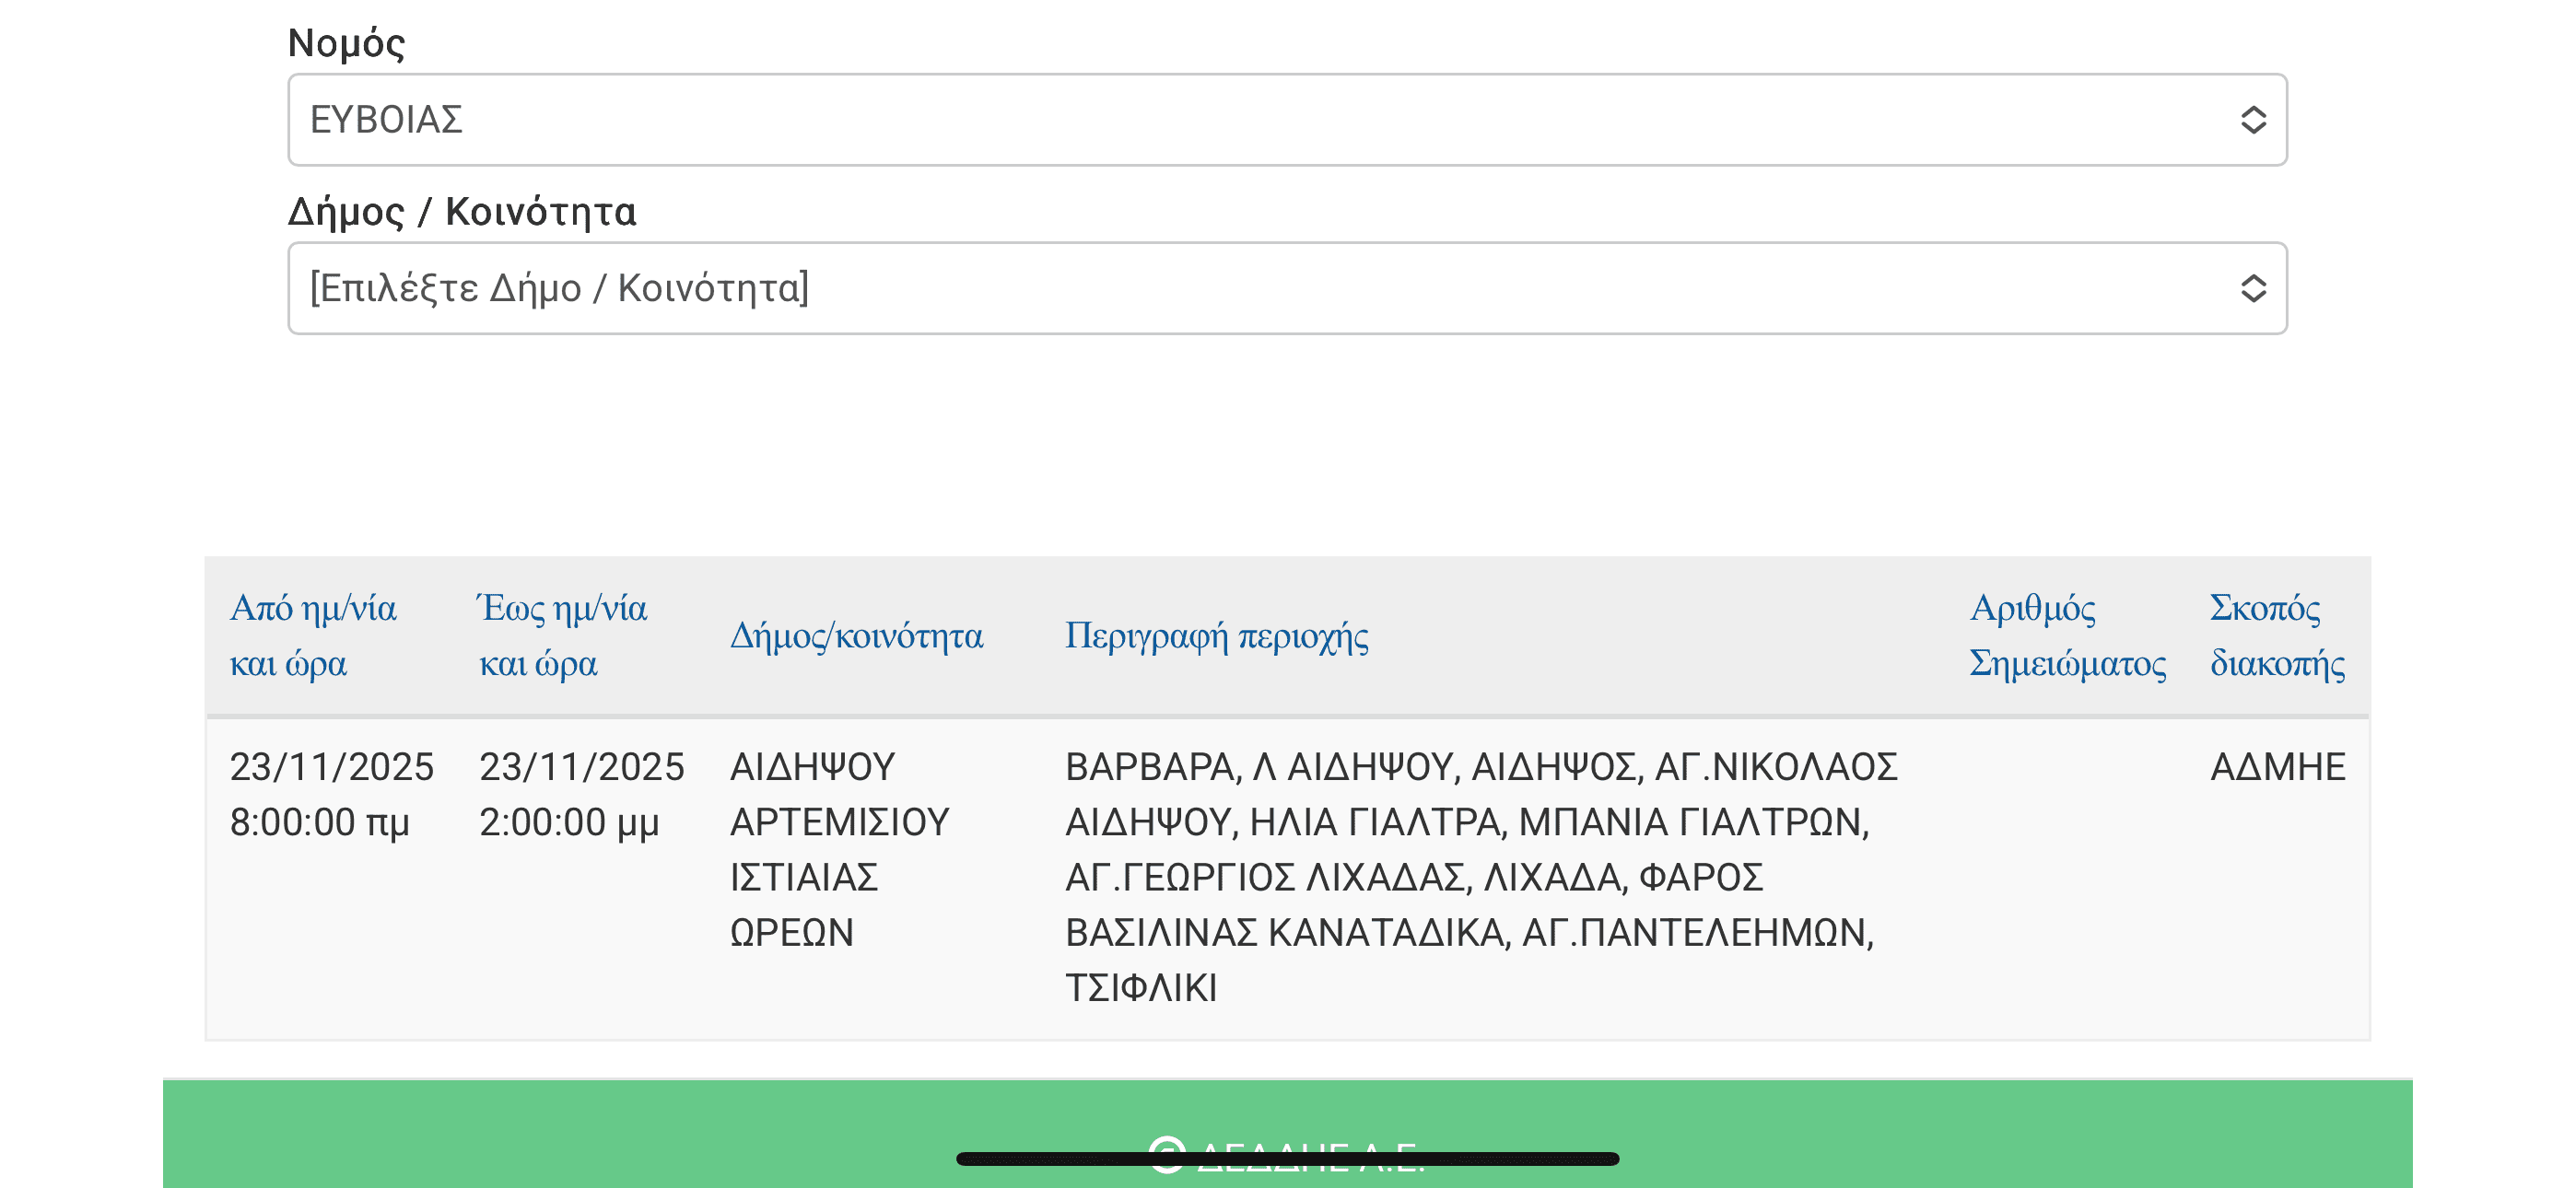Image resolution: width=2576 pixels, height=1188 pixels.
Task: Click the ΑΙΔΗΨΟΥ ΑΡΤΕΜΙΣΙΟΥ municipality cell
Action: (839, 849)
